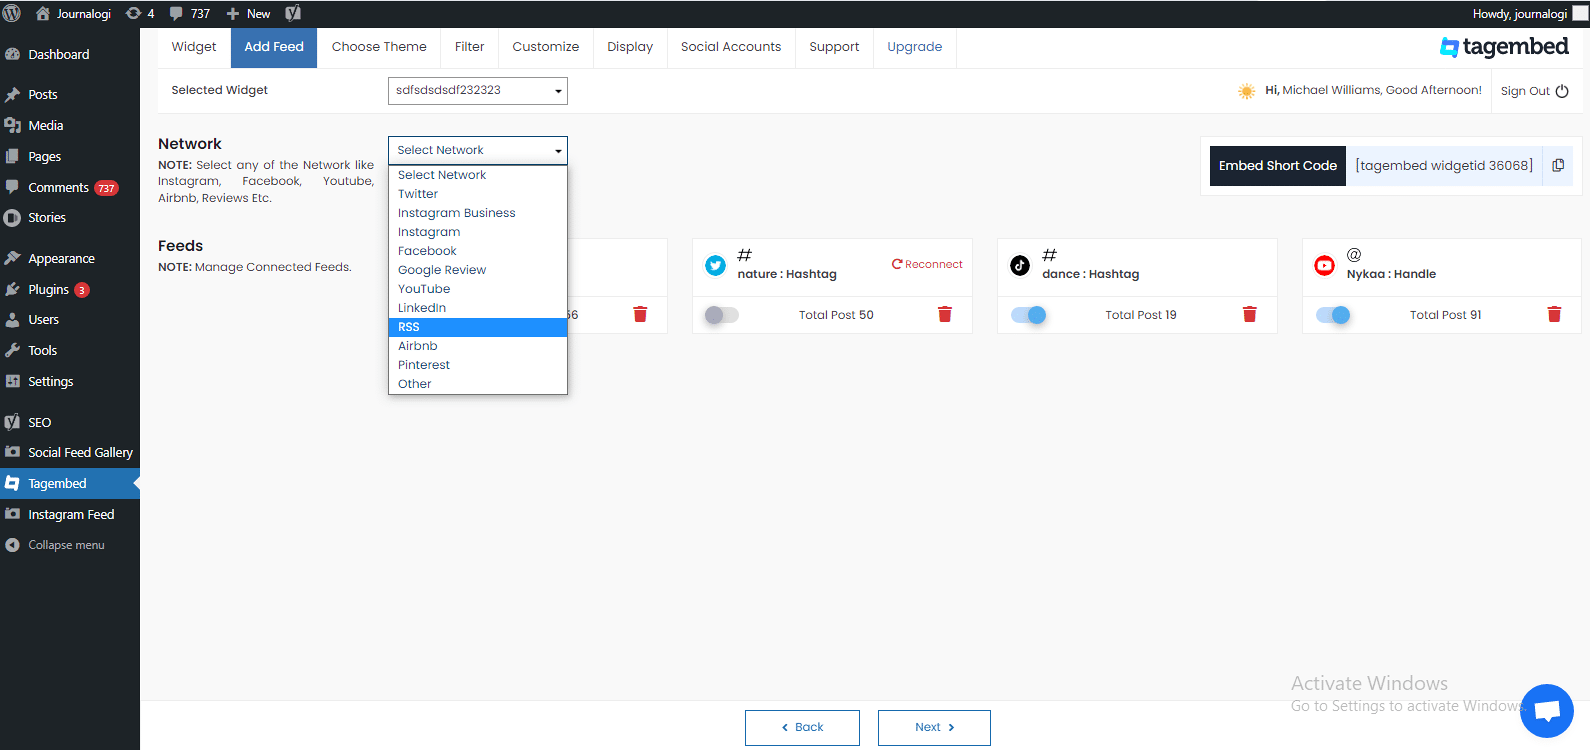1590x750 pixels.
Task: Click the YouTube icon on the Nykaa feed
Action: click(1324, 265)
